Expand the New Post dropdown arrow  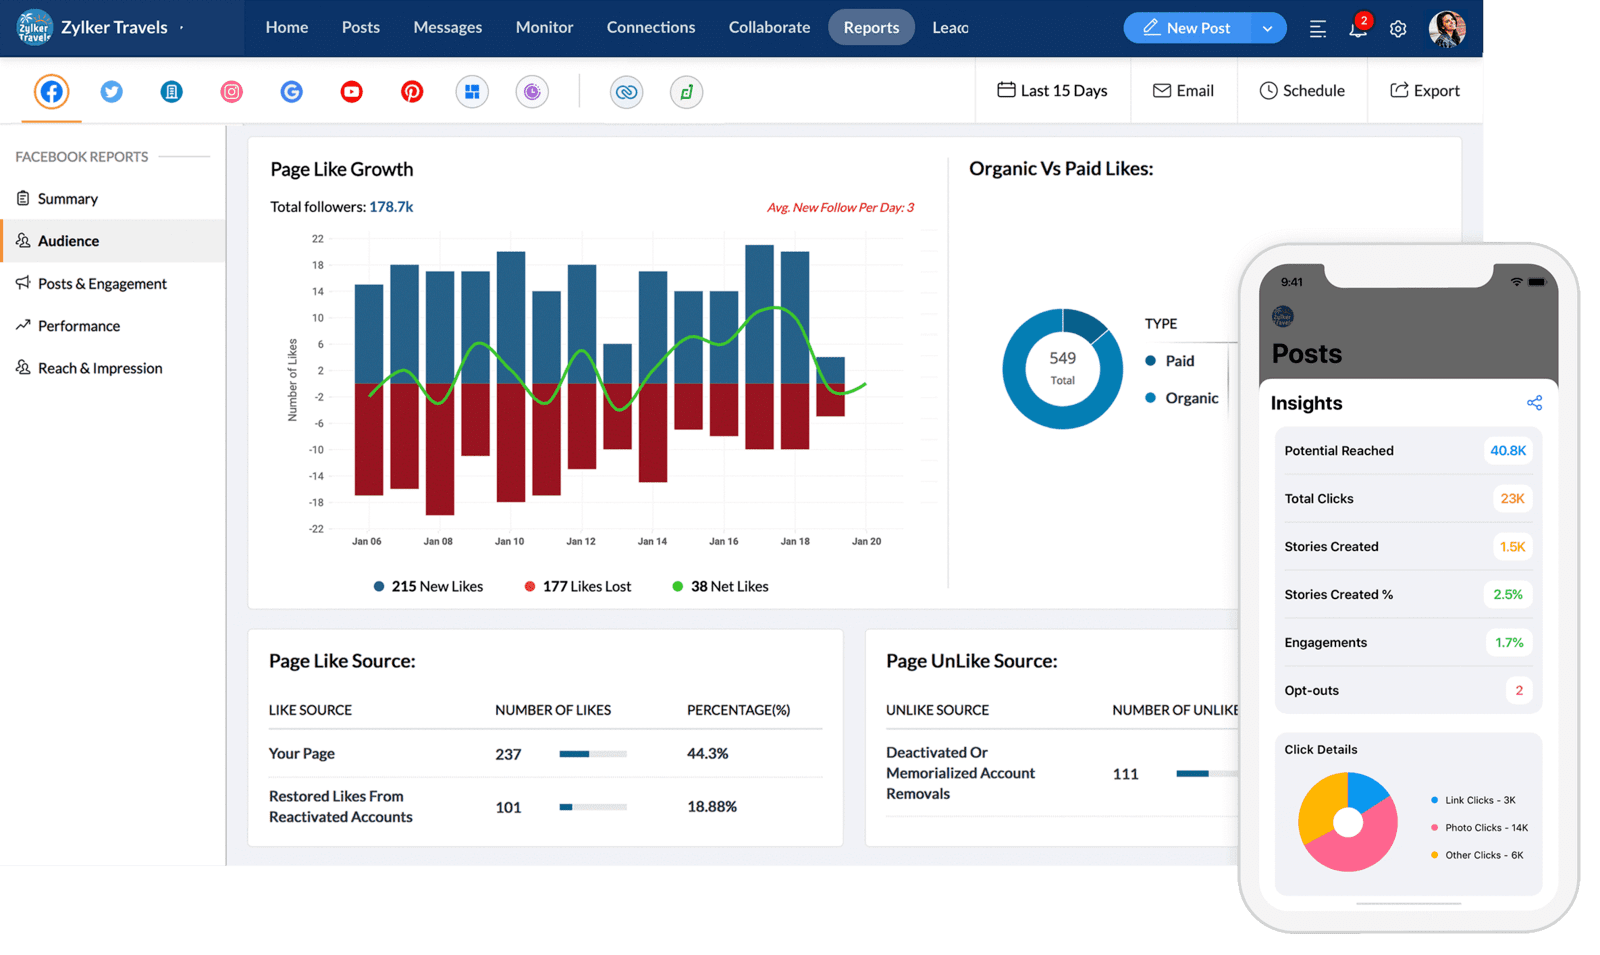point(1268,27)
